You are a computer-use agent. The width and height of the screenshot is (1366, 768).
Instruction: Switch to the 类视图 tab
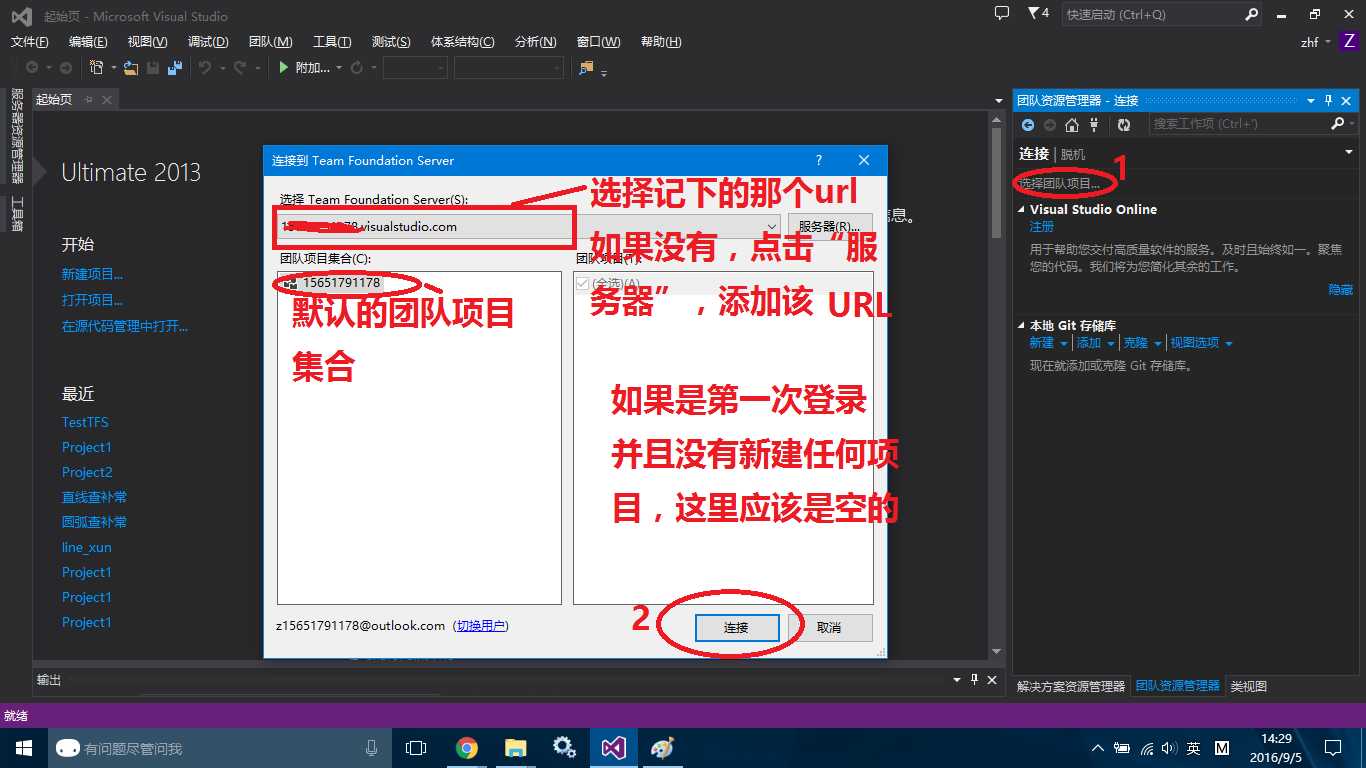point(1248,686)
